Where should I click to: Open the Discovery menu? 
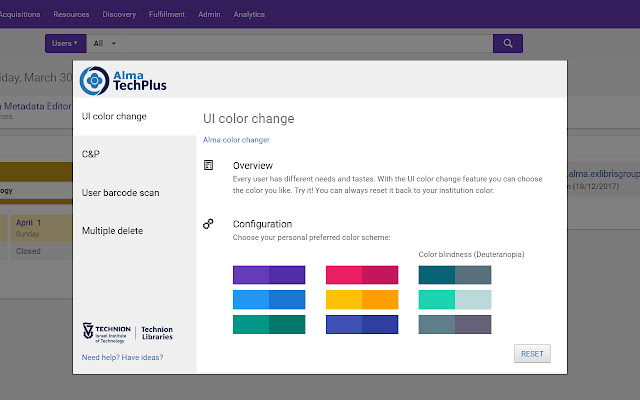119,14
